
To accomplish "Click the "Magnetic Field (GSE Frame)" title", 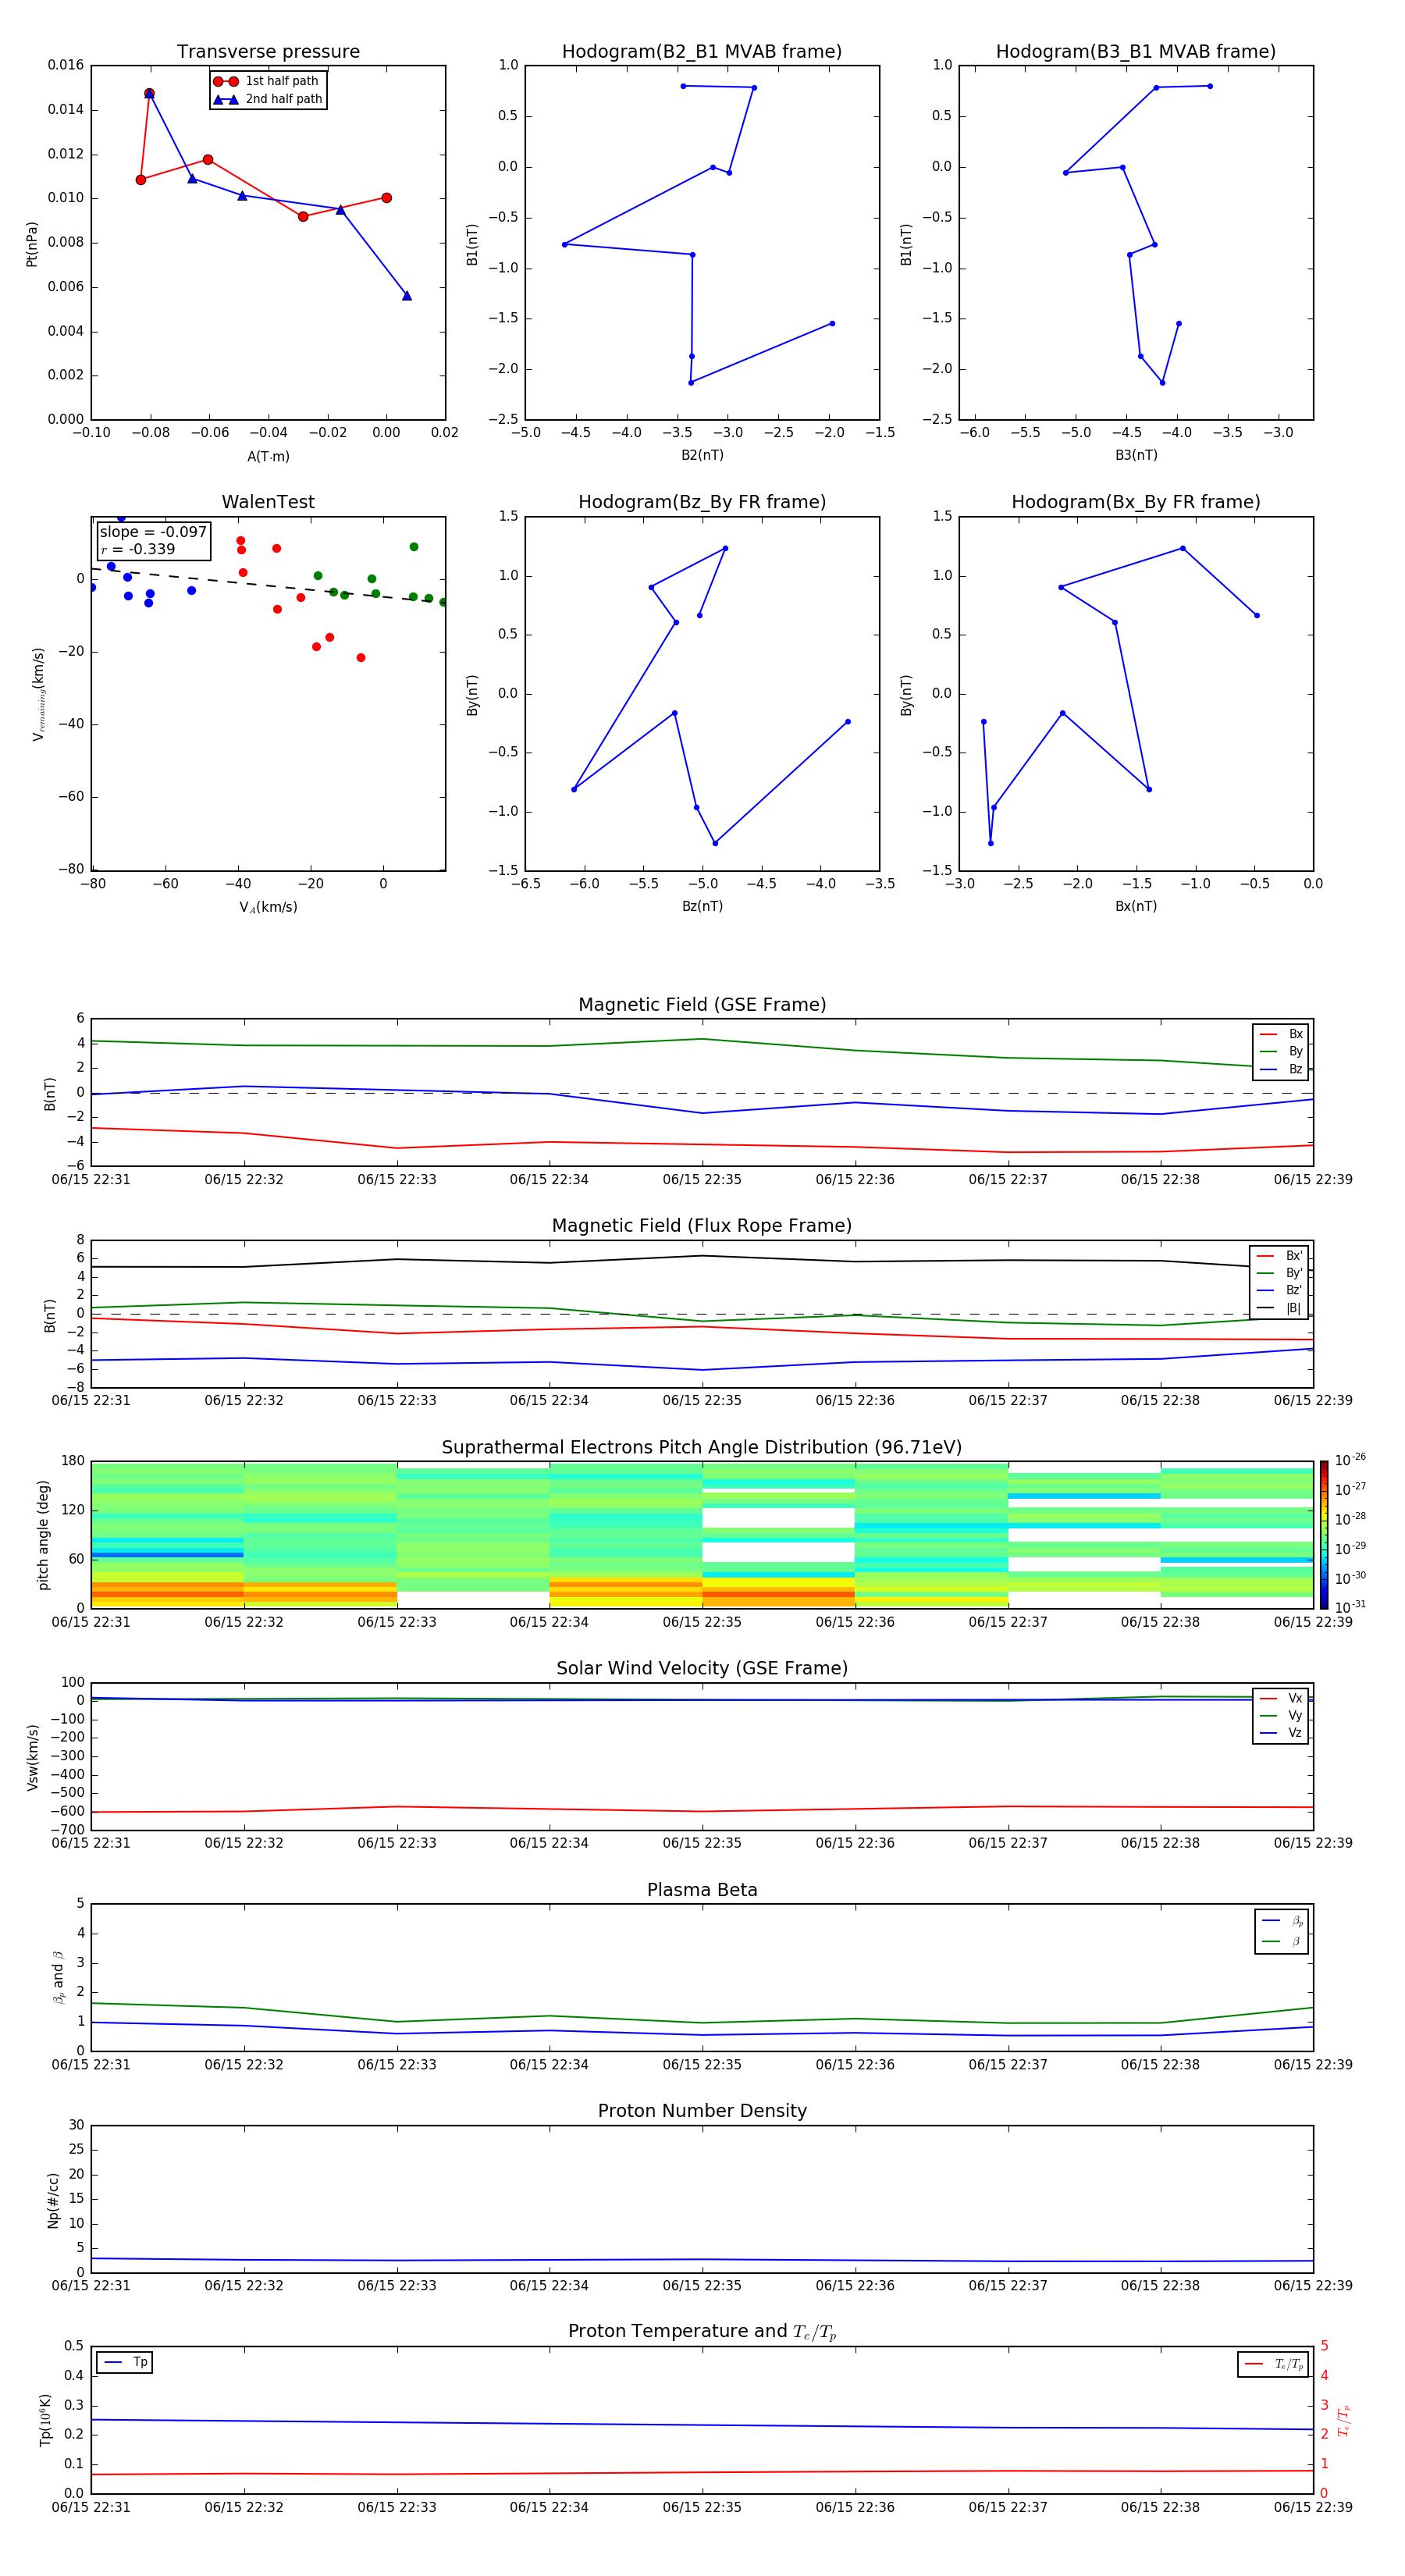I will pos(702,1005).
